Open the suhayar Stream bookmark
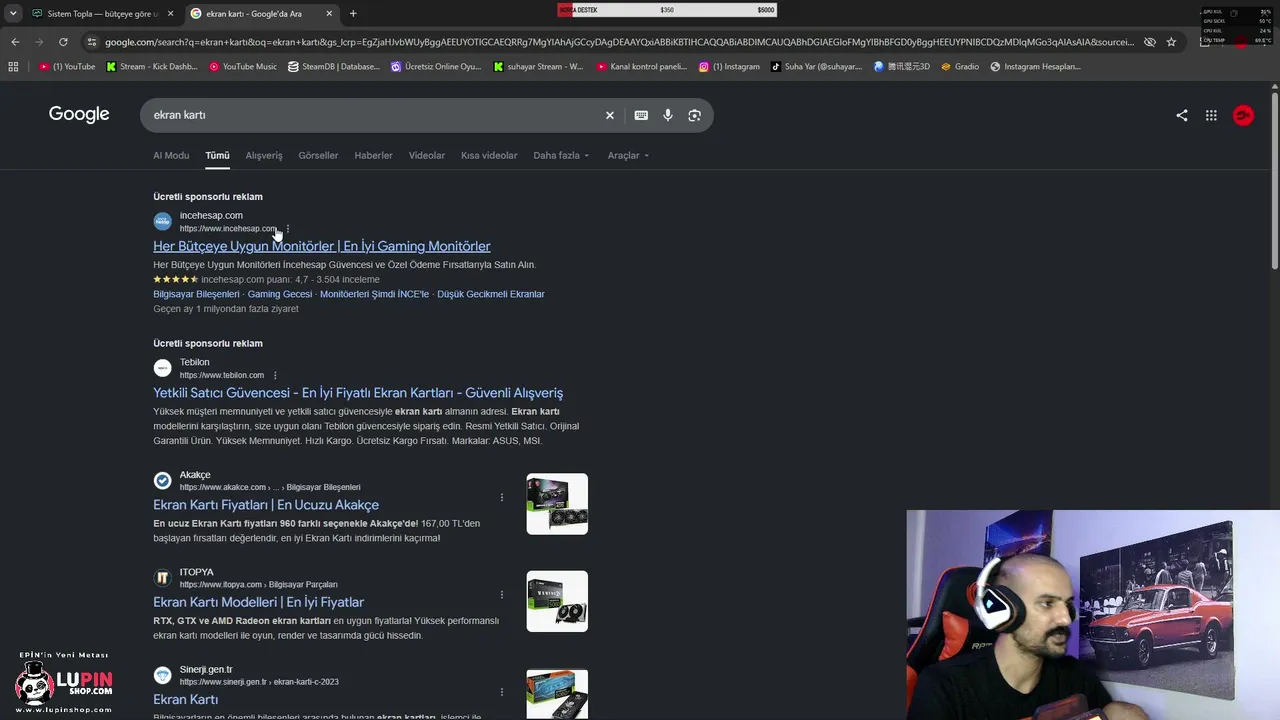The width and height of the screenshot is (1280, 720). point(538,67)
